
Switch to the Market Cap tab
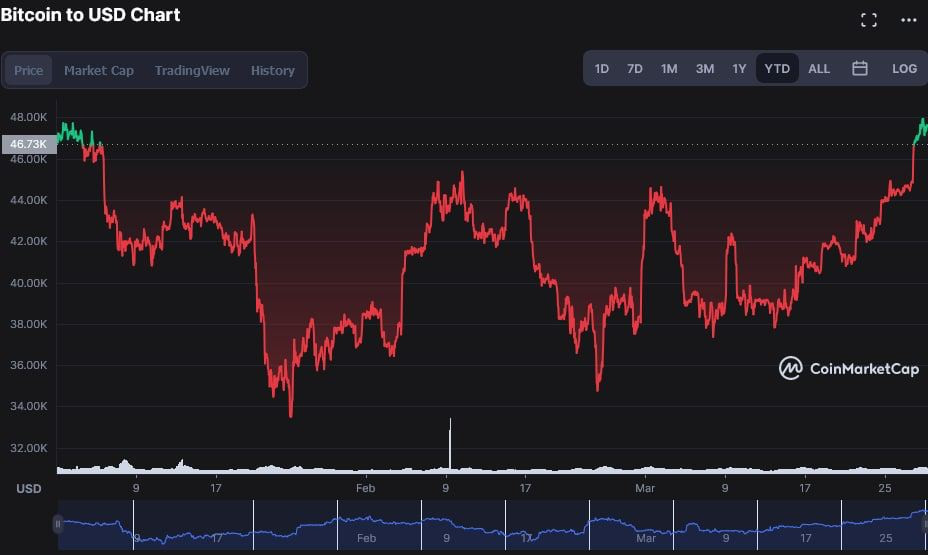tap(99, 70)
